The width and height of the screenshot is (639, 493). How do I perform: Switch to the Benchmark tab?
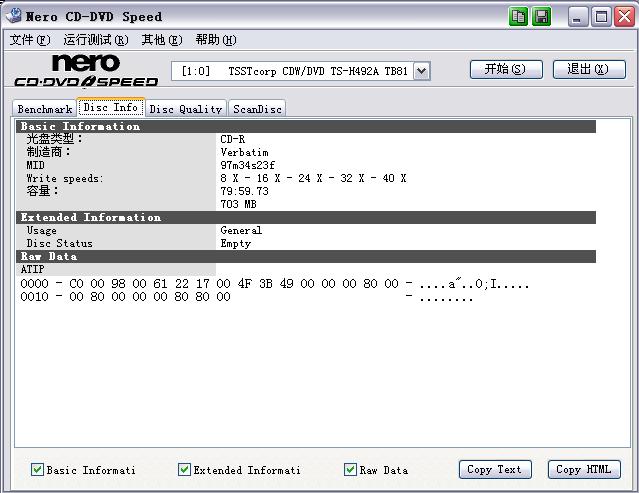[45, 109]
